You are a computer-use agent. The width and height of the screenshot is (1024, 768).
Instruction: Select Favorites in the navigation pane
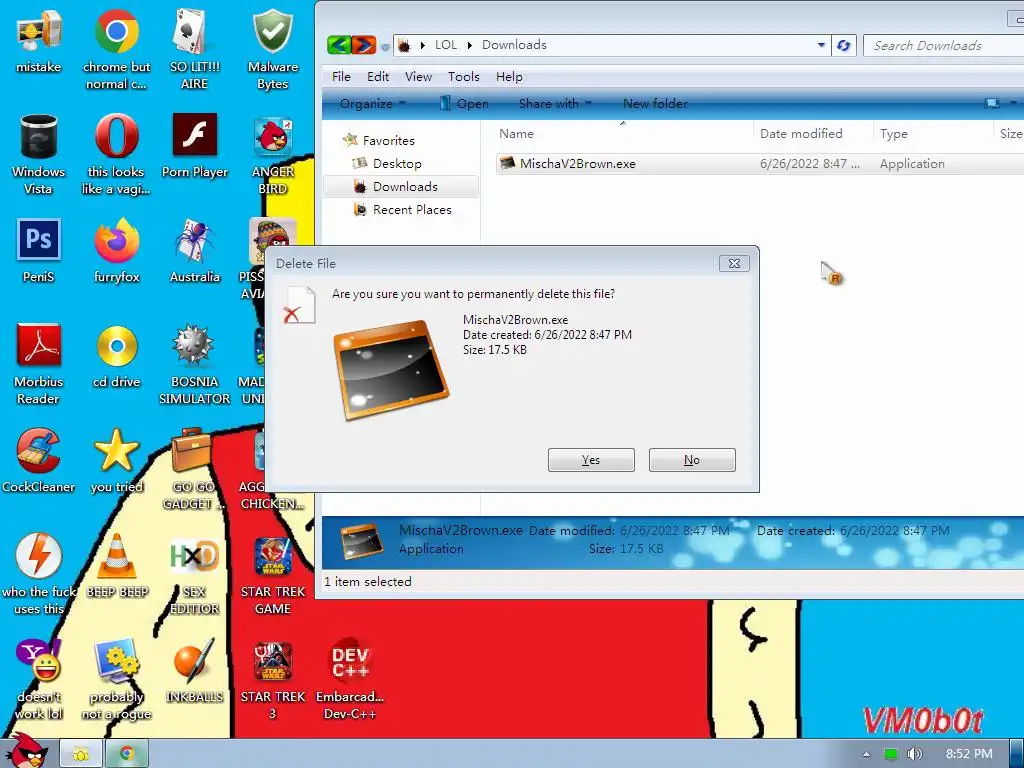tap(379, 140)
